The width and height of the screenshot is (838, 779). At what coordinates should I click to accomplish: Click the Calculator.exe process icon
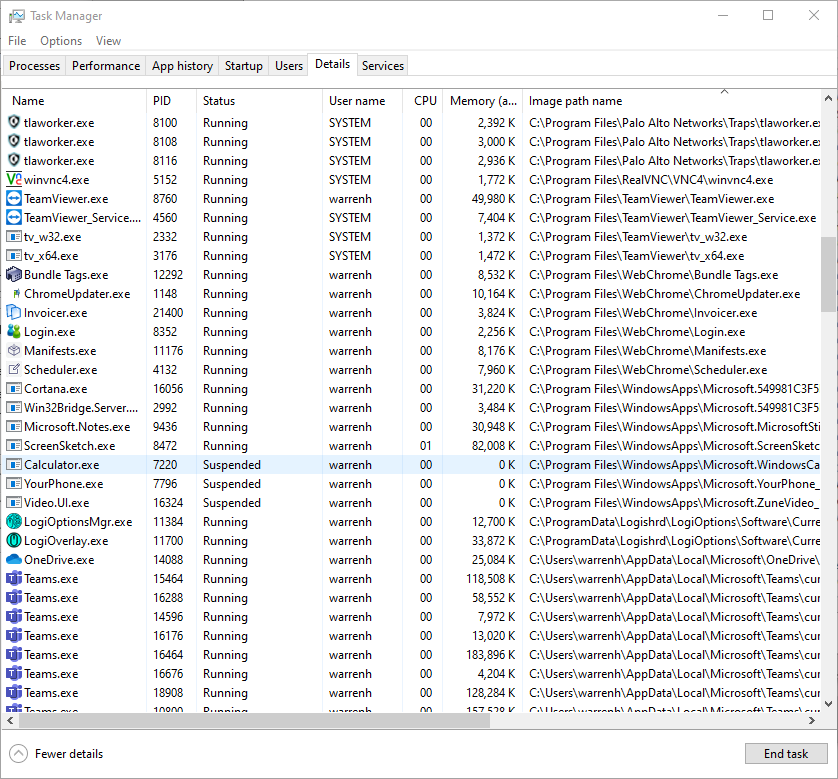[14, 464]
